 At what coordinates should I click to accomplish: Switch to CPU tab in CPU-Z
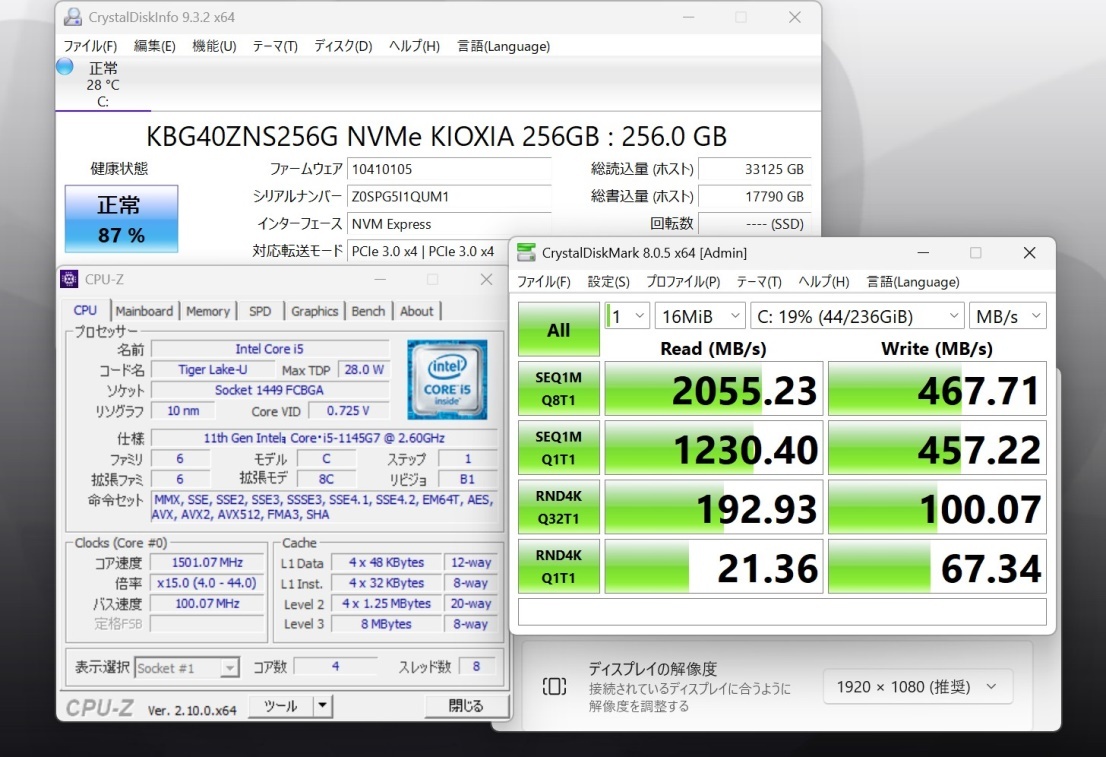85,310
